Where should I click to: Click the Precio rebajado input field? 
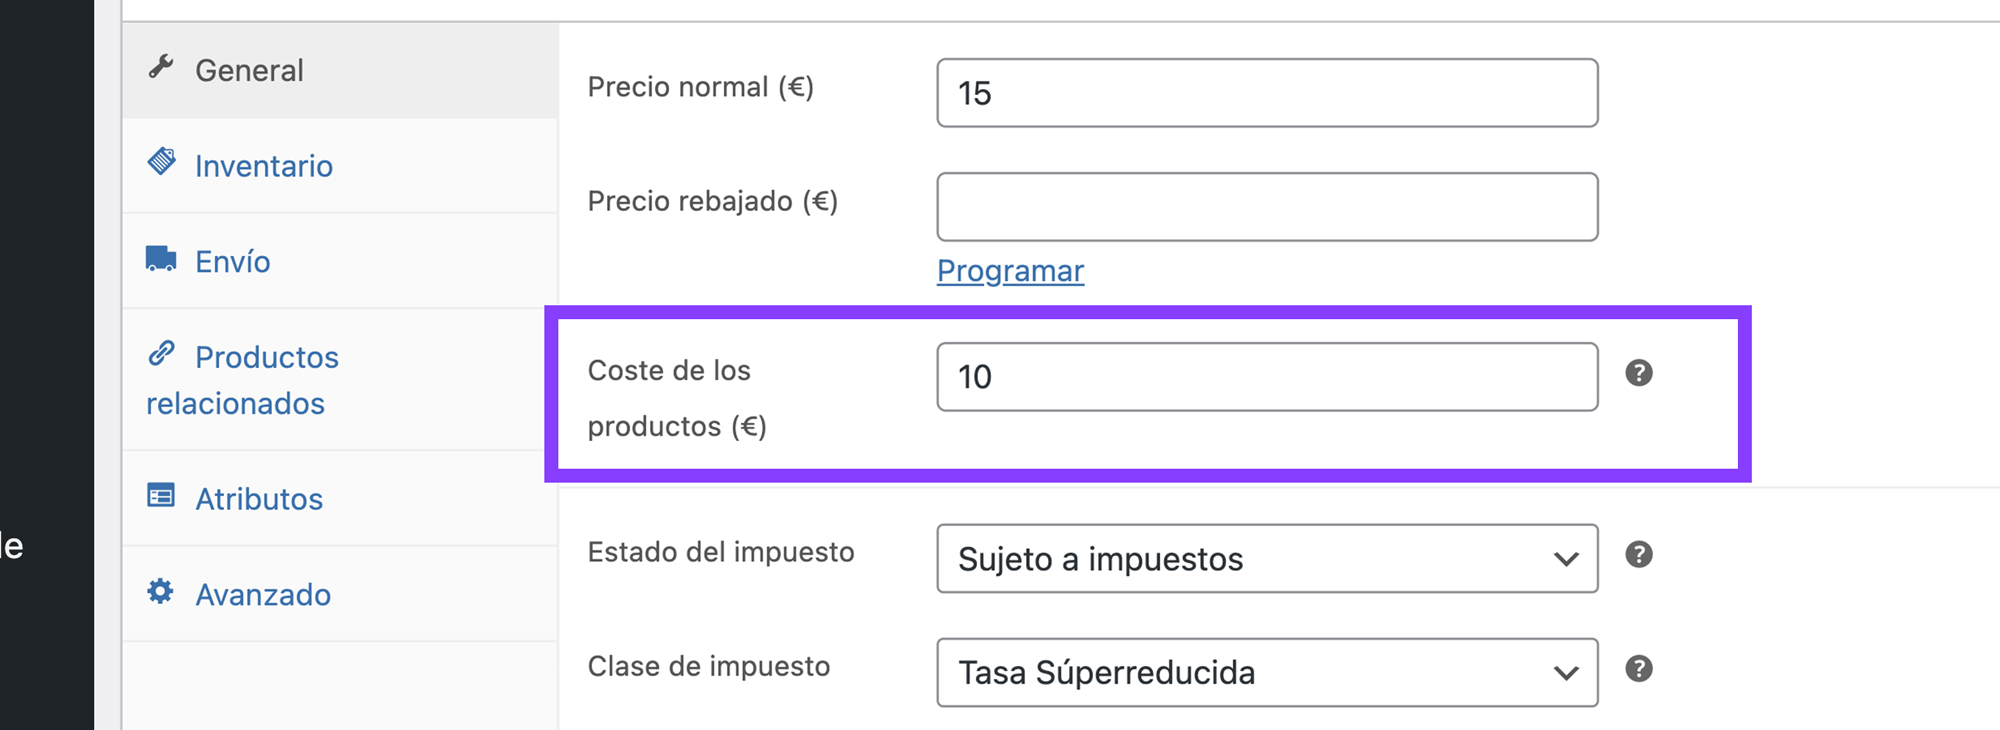1266,207
